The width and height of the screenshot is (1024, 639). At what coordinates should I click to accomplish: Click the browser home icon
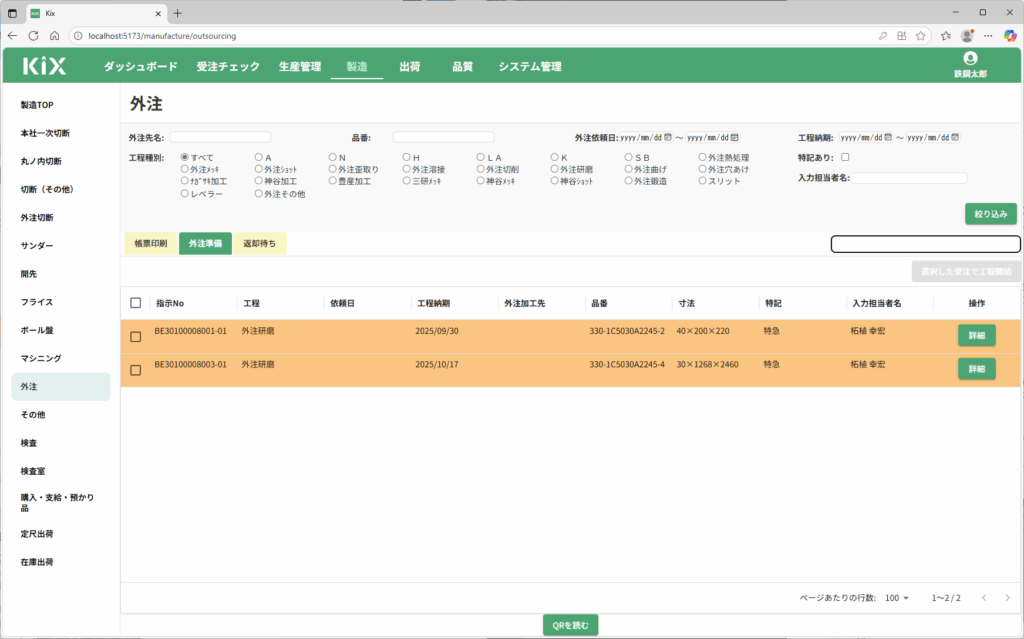54,35
